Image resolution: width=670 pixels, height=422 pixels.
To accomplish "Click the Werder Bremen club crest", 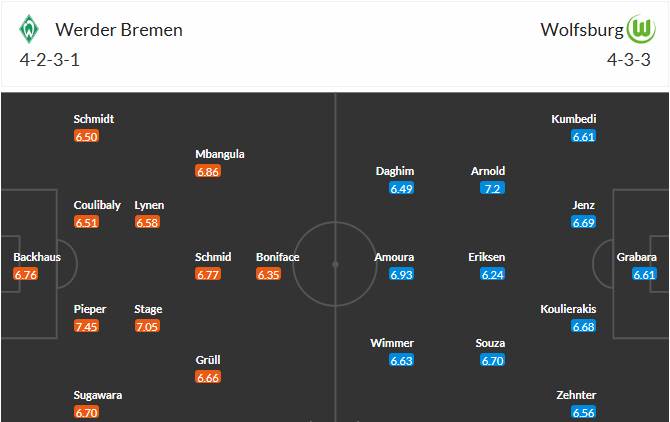I will [x=28, y=30].
